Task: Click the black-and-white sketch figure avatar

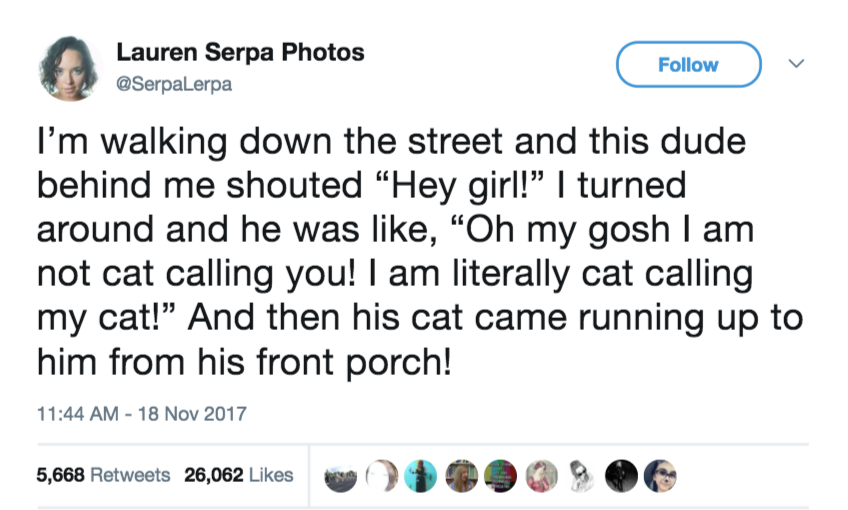Action: tap(580, 475)
